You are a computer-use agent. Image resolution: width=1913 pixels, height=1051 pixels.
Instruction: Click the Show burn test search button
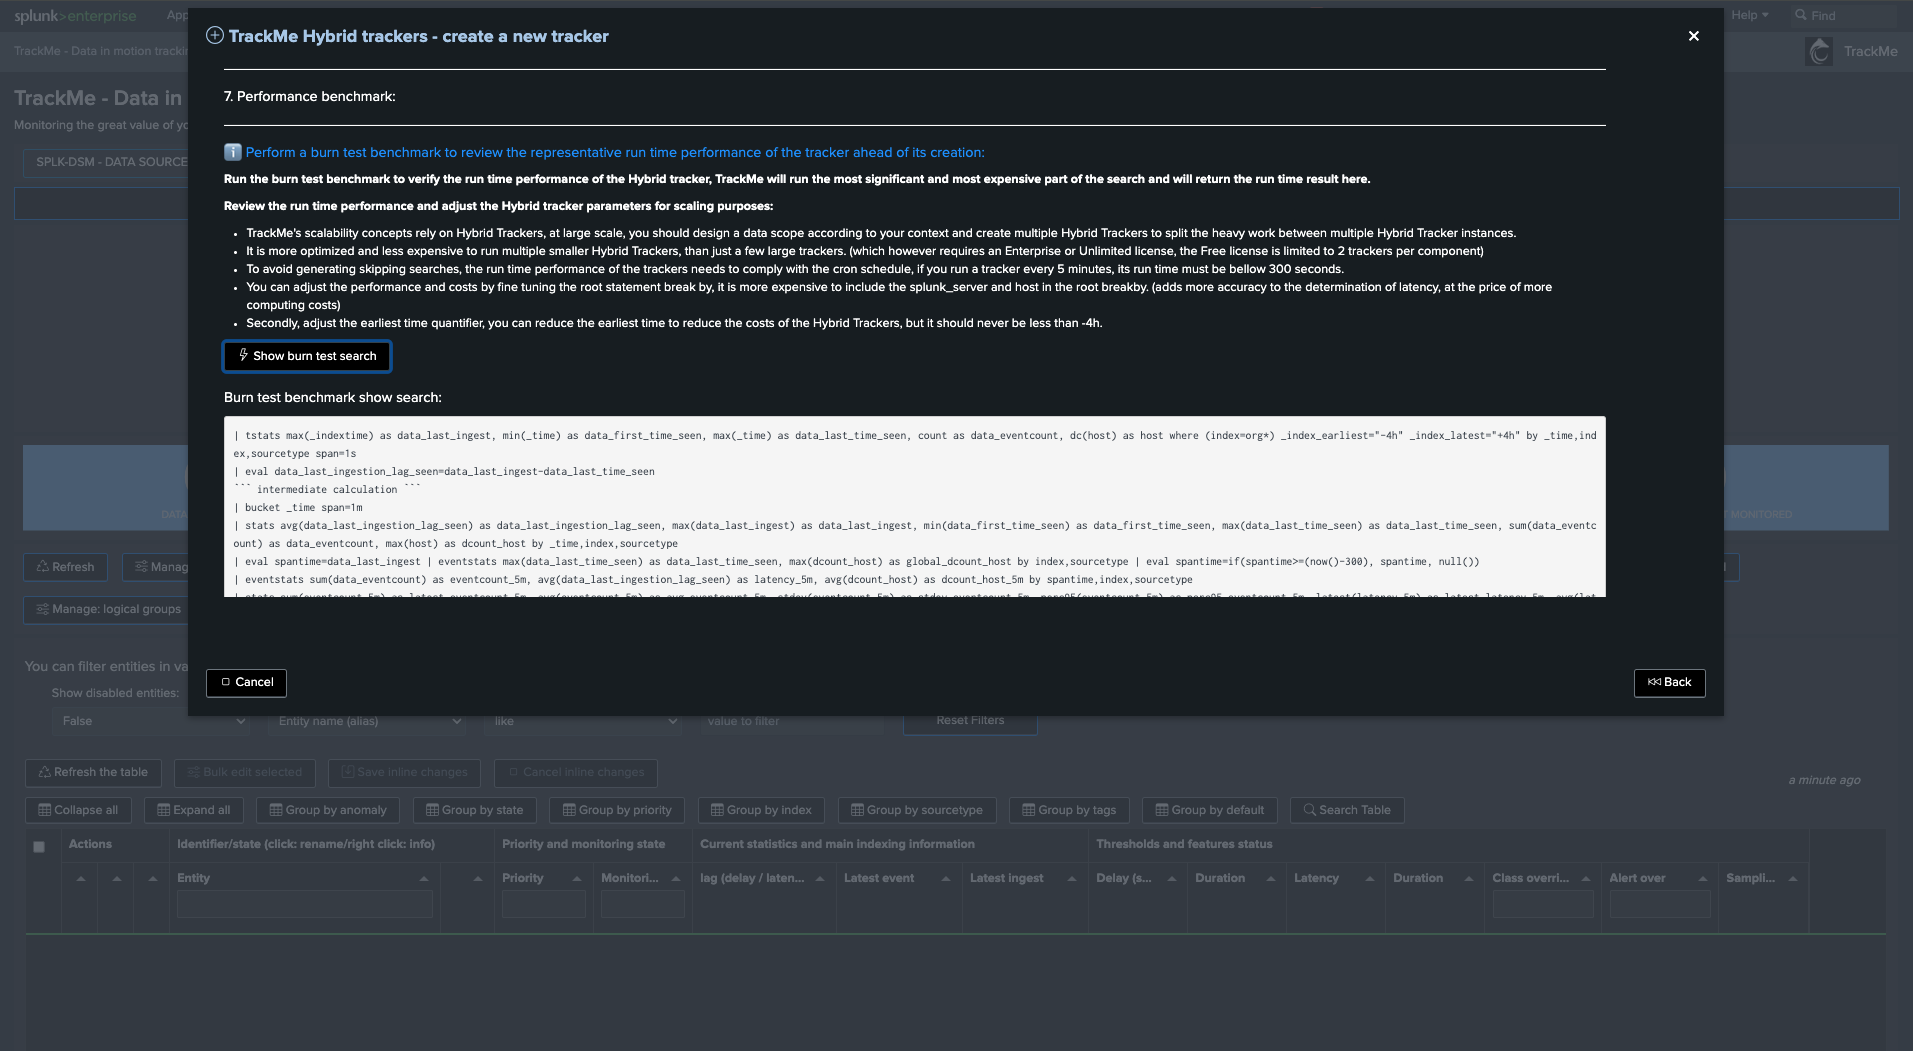(x=307, y=356)
